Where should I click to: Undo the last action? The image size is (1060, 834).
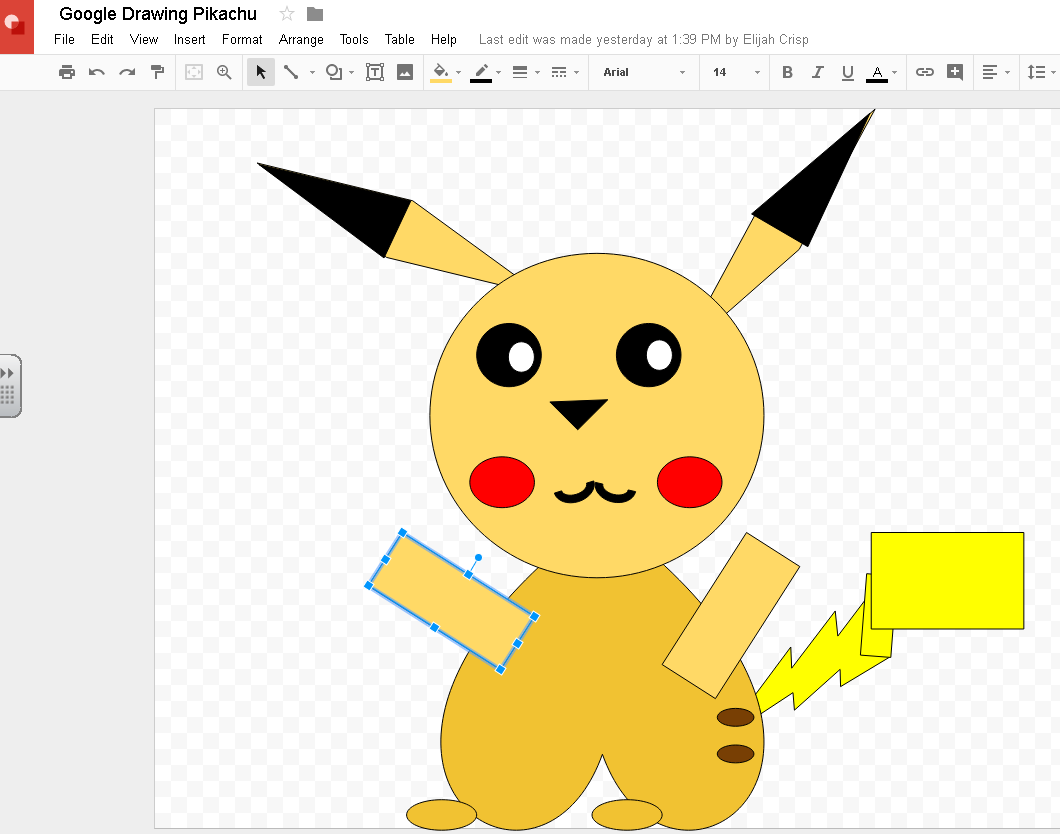pos(97,72)
